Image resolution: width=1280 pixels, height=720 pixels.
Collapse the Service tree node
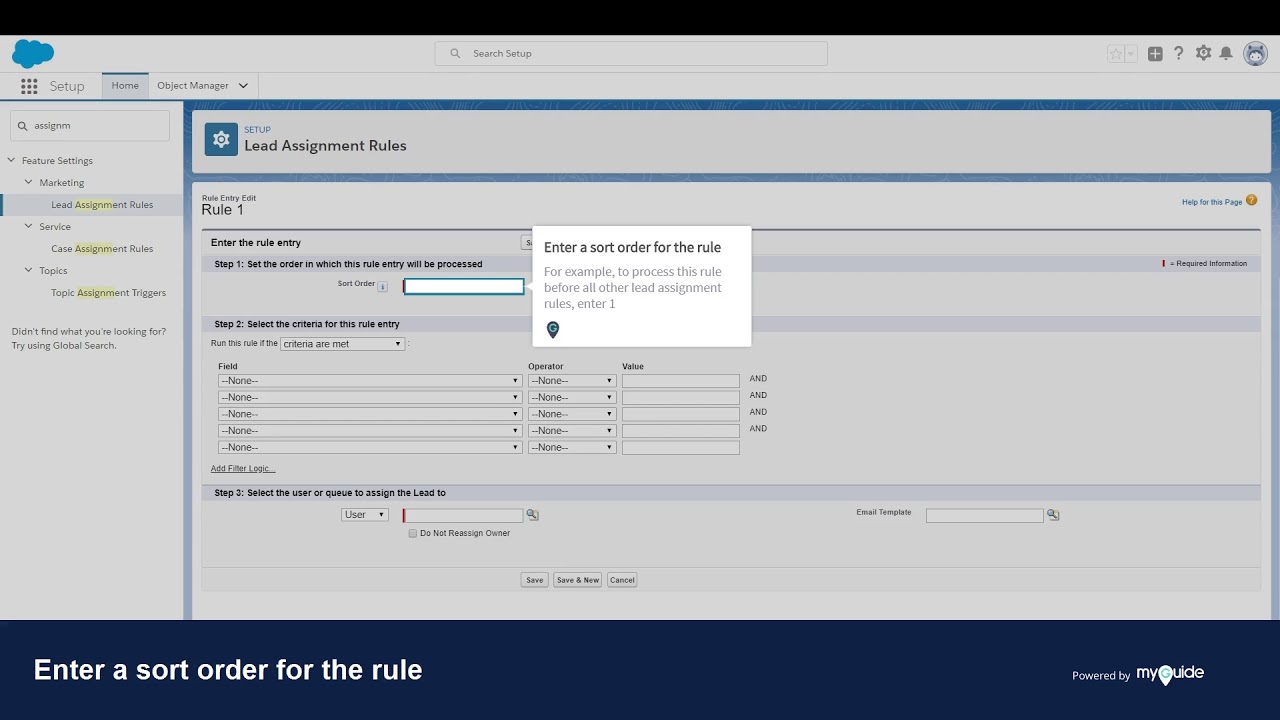[29, 227]
